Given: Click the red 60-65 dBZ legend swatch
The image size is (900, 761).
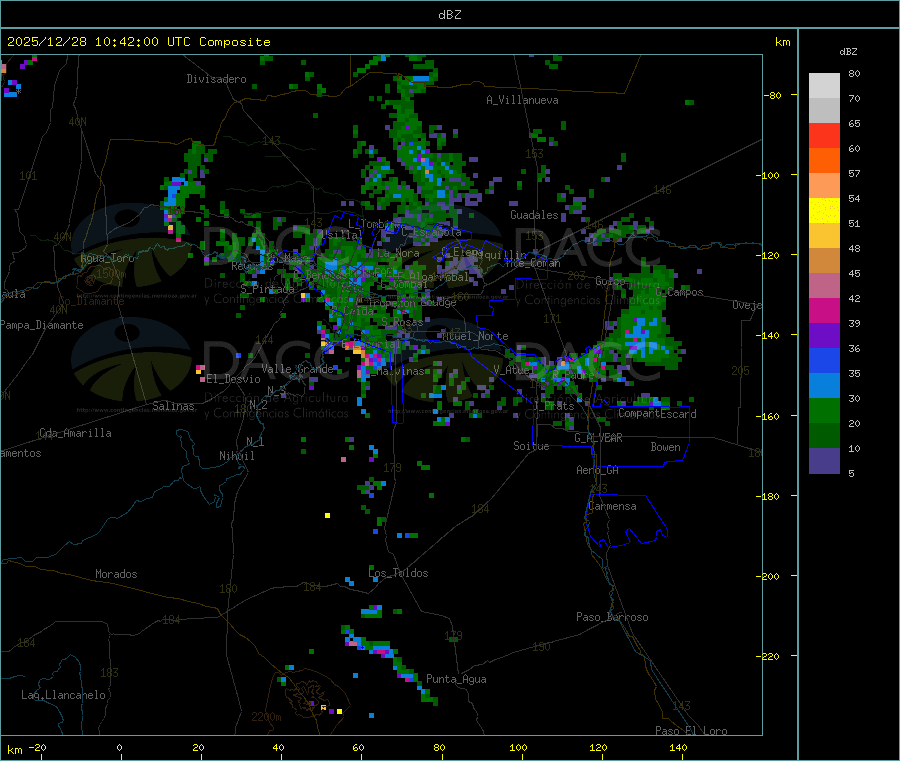Looking at the screenshot, I should (824, 135).
